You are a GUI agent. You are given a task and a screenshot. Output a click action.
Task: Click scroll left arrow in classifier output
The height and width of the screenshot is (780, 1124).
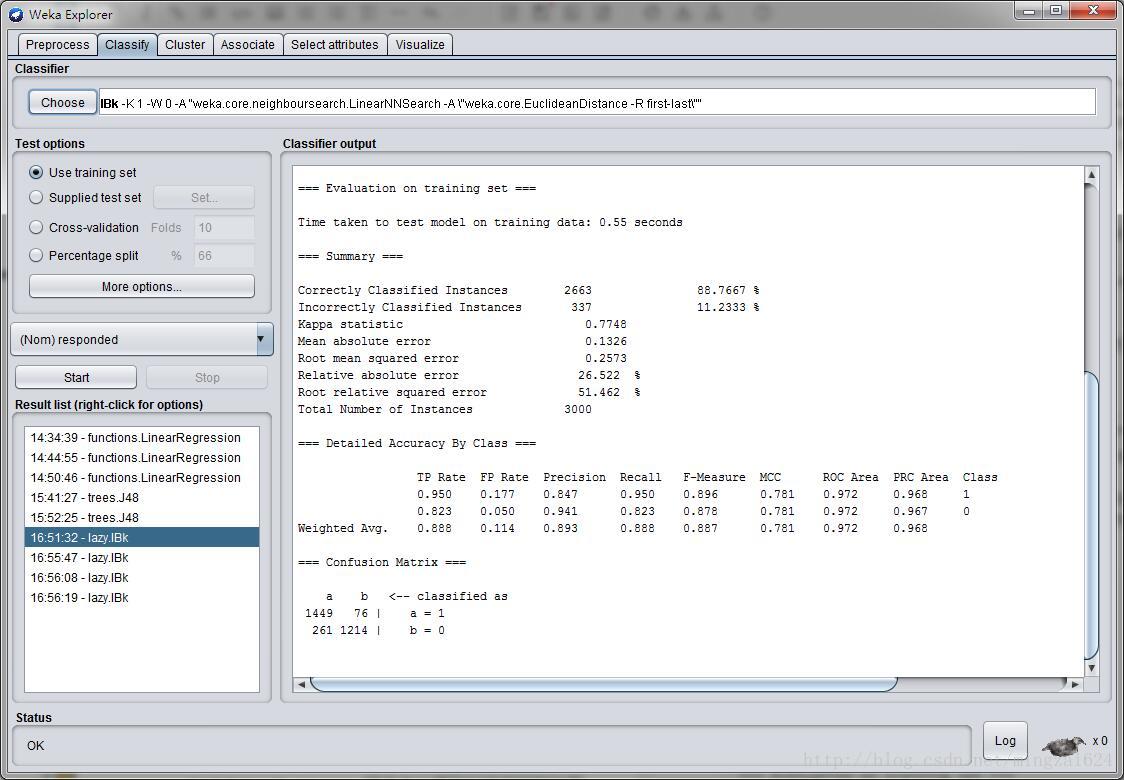[x=302, y=684]
